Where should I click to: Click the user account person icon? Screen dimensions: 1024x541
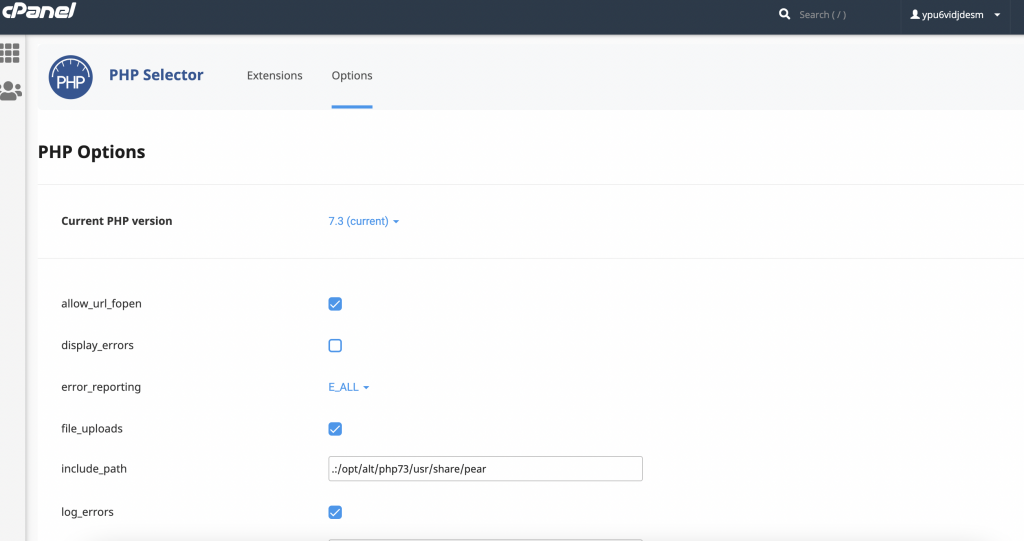tap(915, 14)
